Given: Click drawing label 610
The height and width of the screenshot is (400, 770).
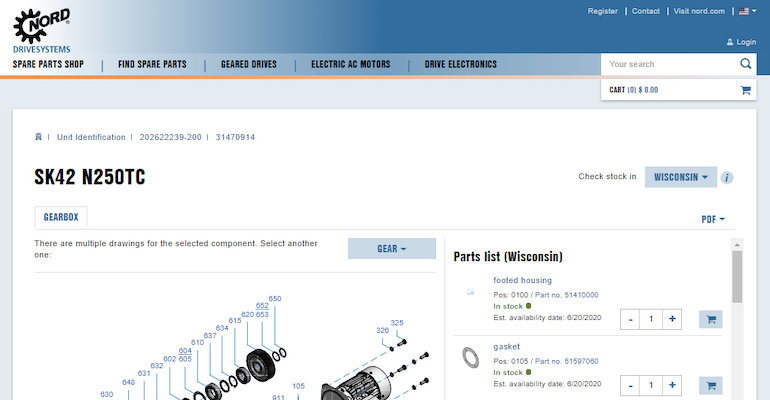Looking at the screenshot, I should coord(197,343).
